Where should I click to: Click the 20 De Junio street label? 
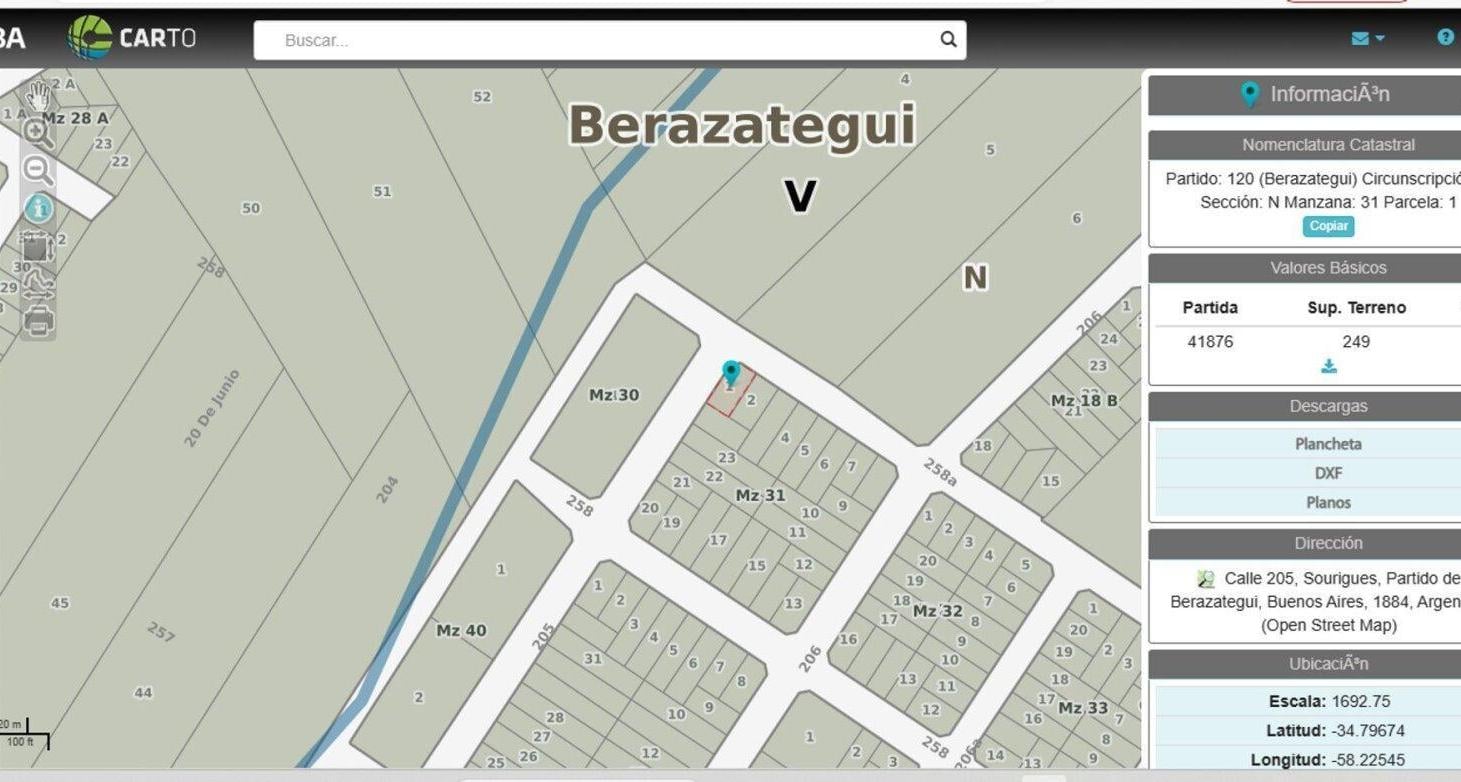tap(212, 407)
